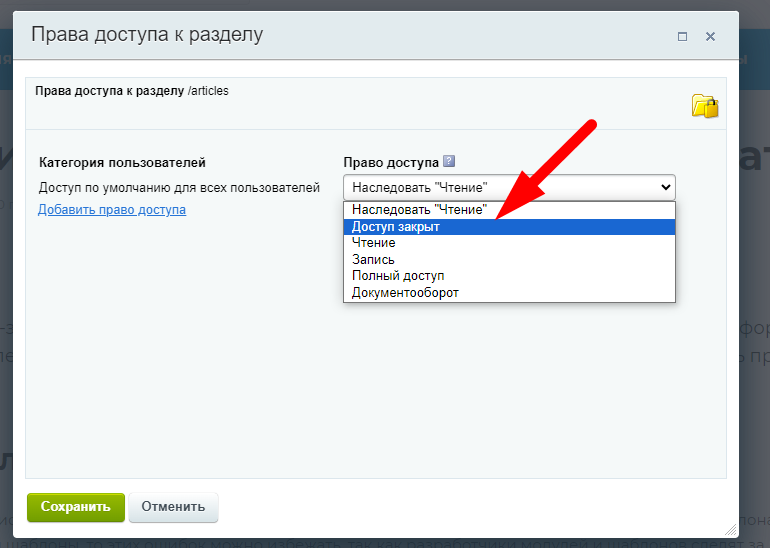
Task: Click the /articles section path text
Action: click(208, 91)
